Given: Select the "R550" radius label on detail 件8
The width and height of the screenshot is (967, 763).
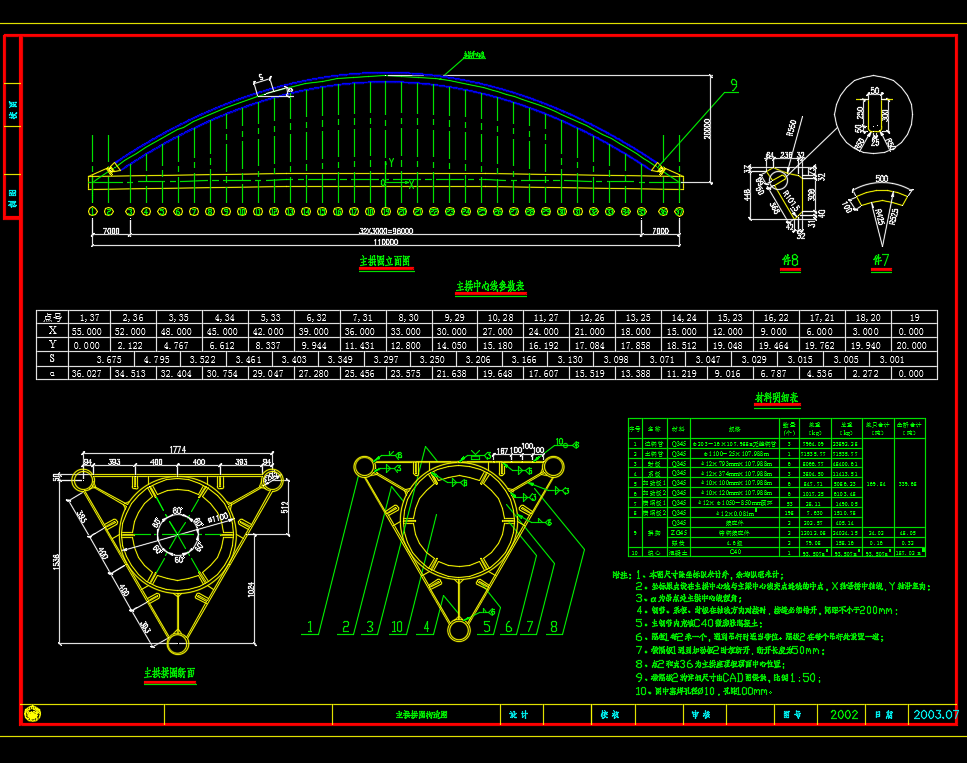Looking at the screenshot, I should [791, 128].
